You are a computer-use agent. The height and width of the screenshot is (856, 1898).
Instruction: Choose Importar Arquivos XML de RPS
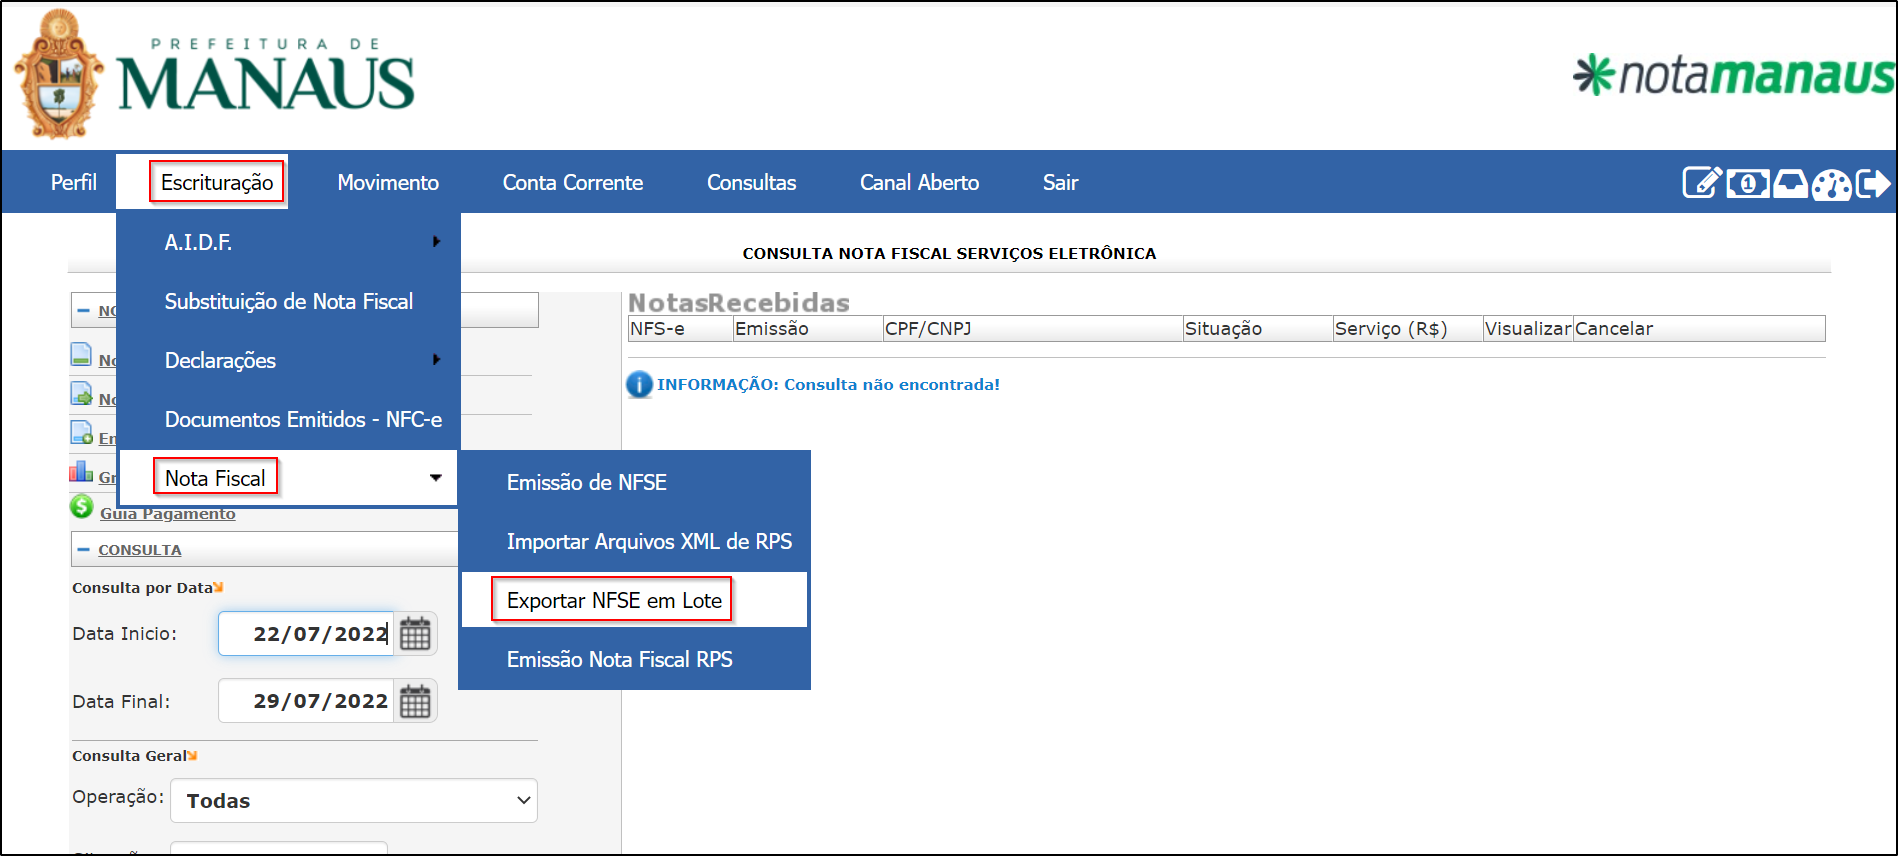649,541
